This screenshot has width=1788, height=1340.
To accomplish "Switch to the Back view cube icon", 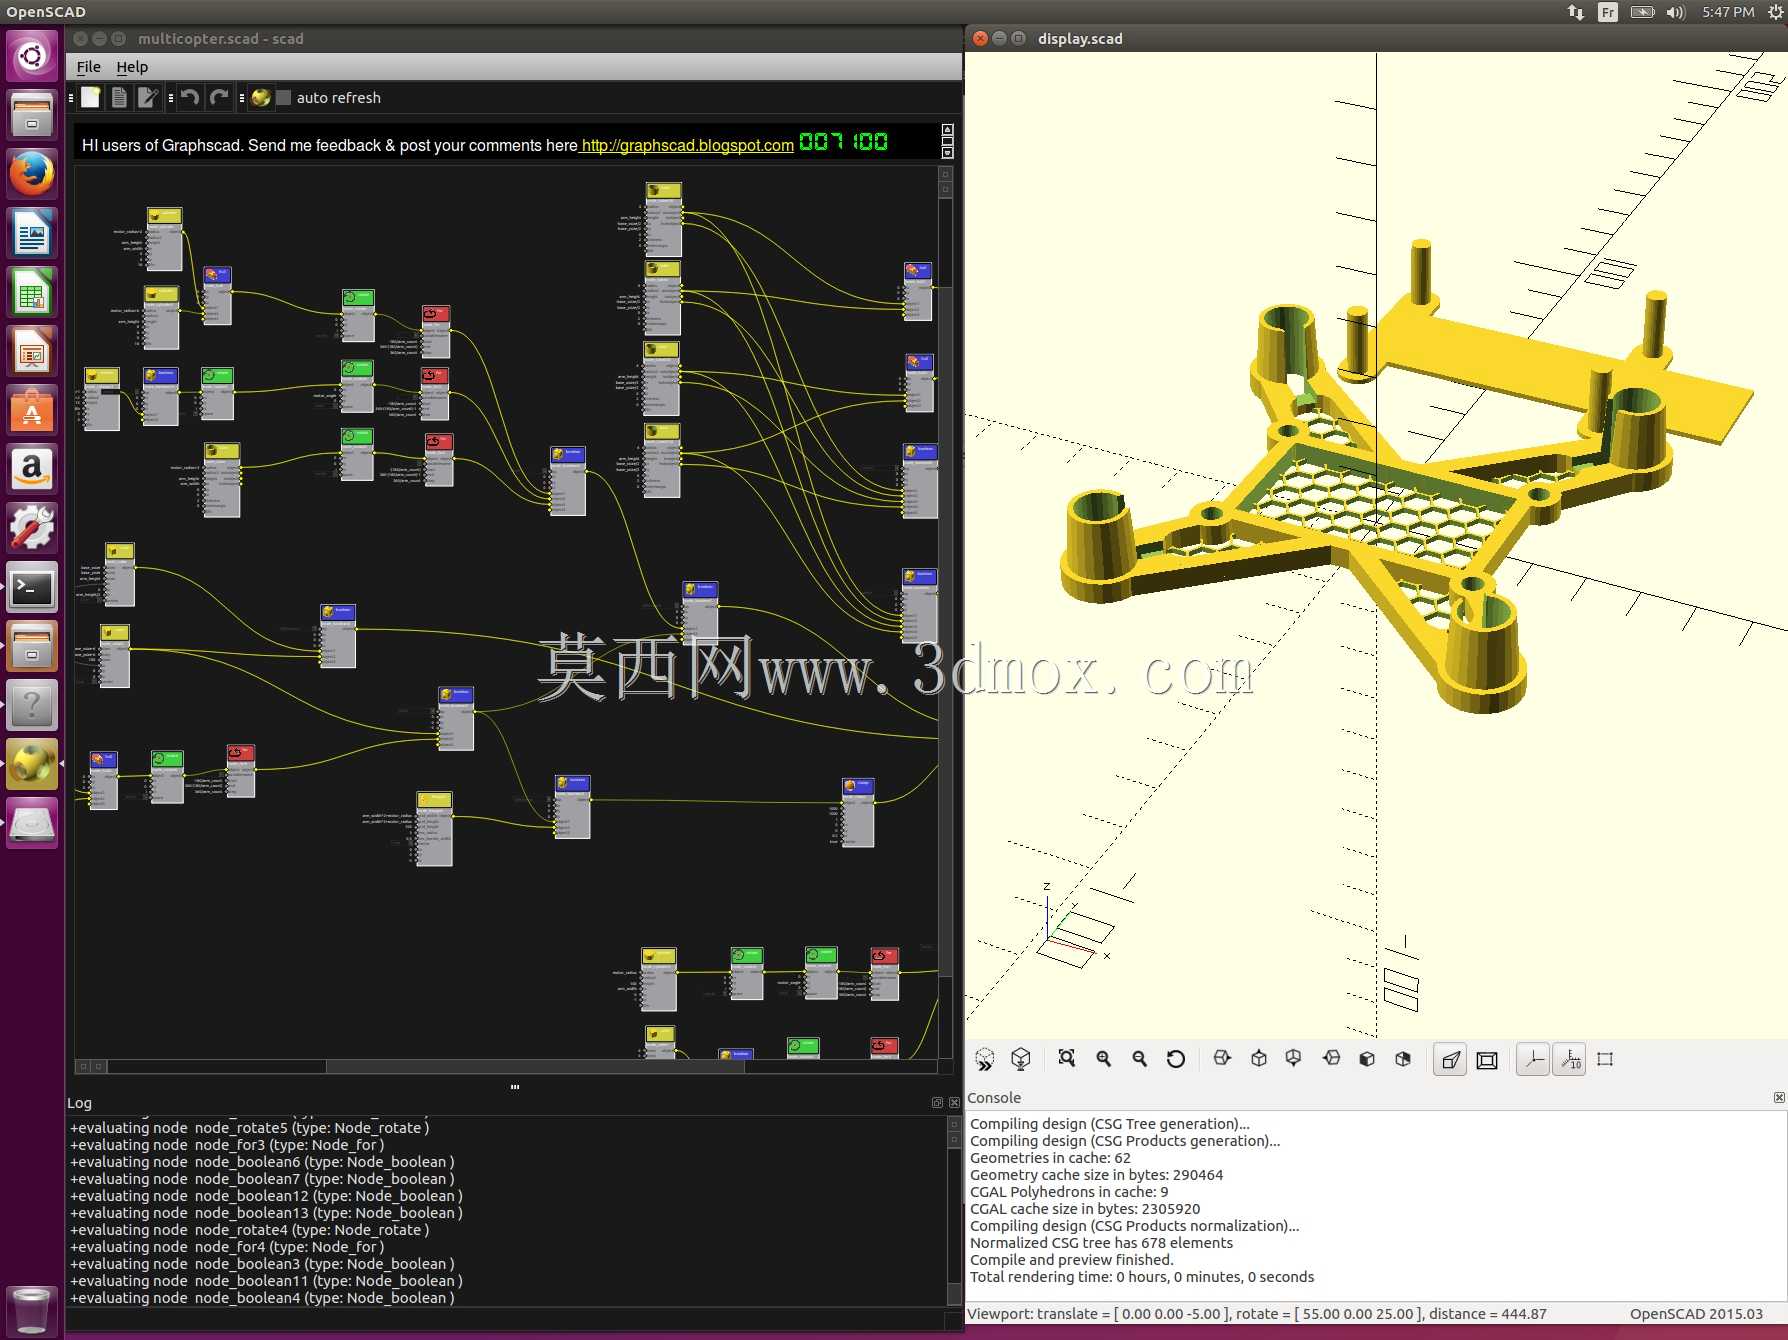I will tap(1403, 1059).
